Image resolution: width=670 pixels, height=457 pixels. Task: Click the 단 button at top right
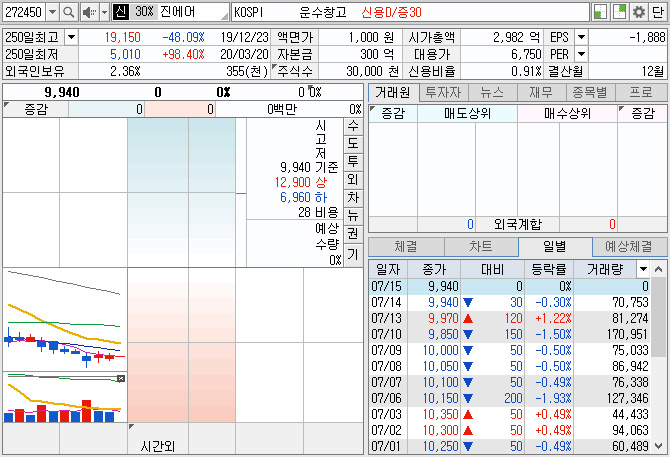click(658, 12)
